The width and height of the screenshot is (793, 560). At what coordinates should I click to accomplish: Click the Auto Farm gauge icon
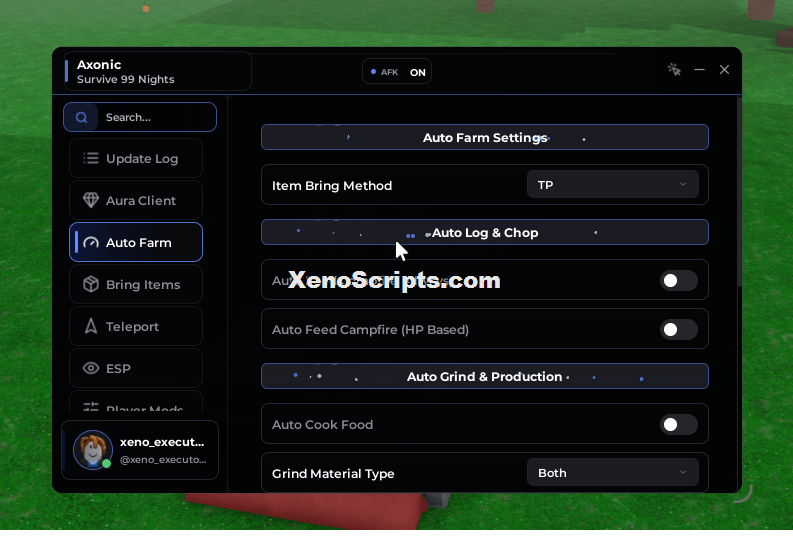(x=91, y=243)
